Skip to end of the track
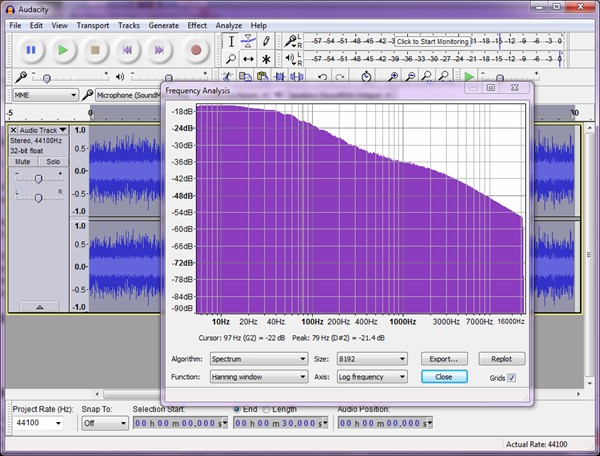The height and width of the screenshot is (456, 600). pos(159,50)
